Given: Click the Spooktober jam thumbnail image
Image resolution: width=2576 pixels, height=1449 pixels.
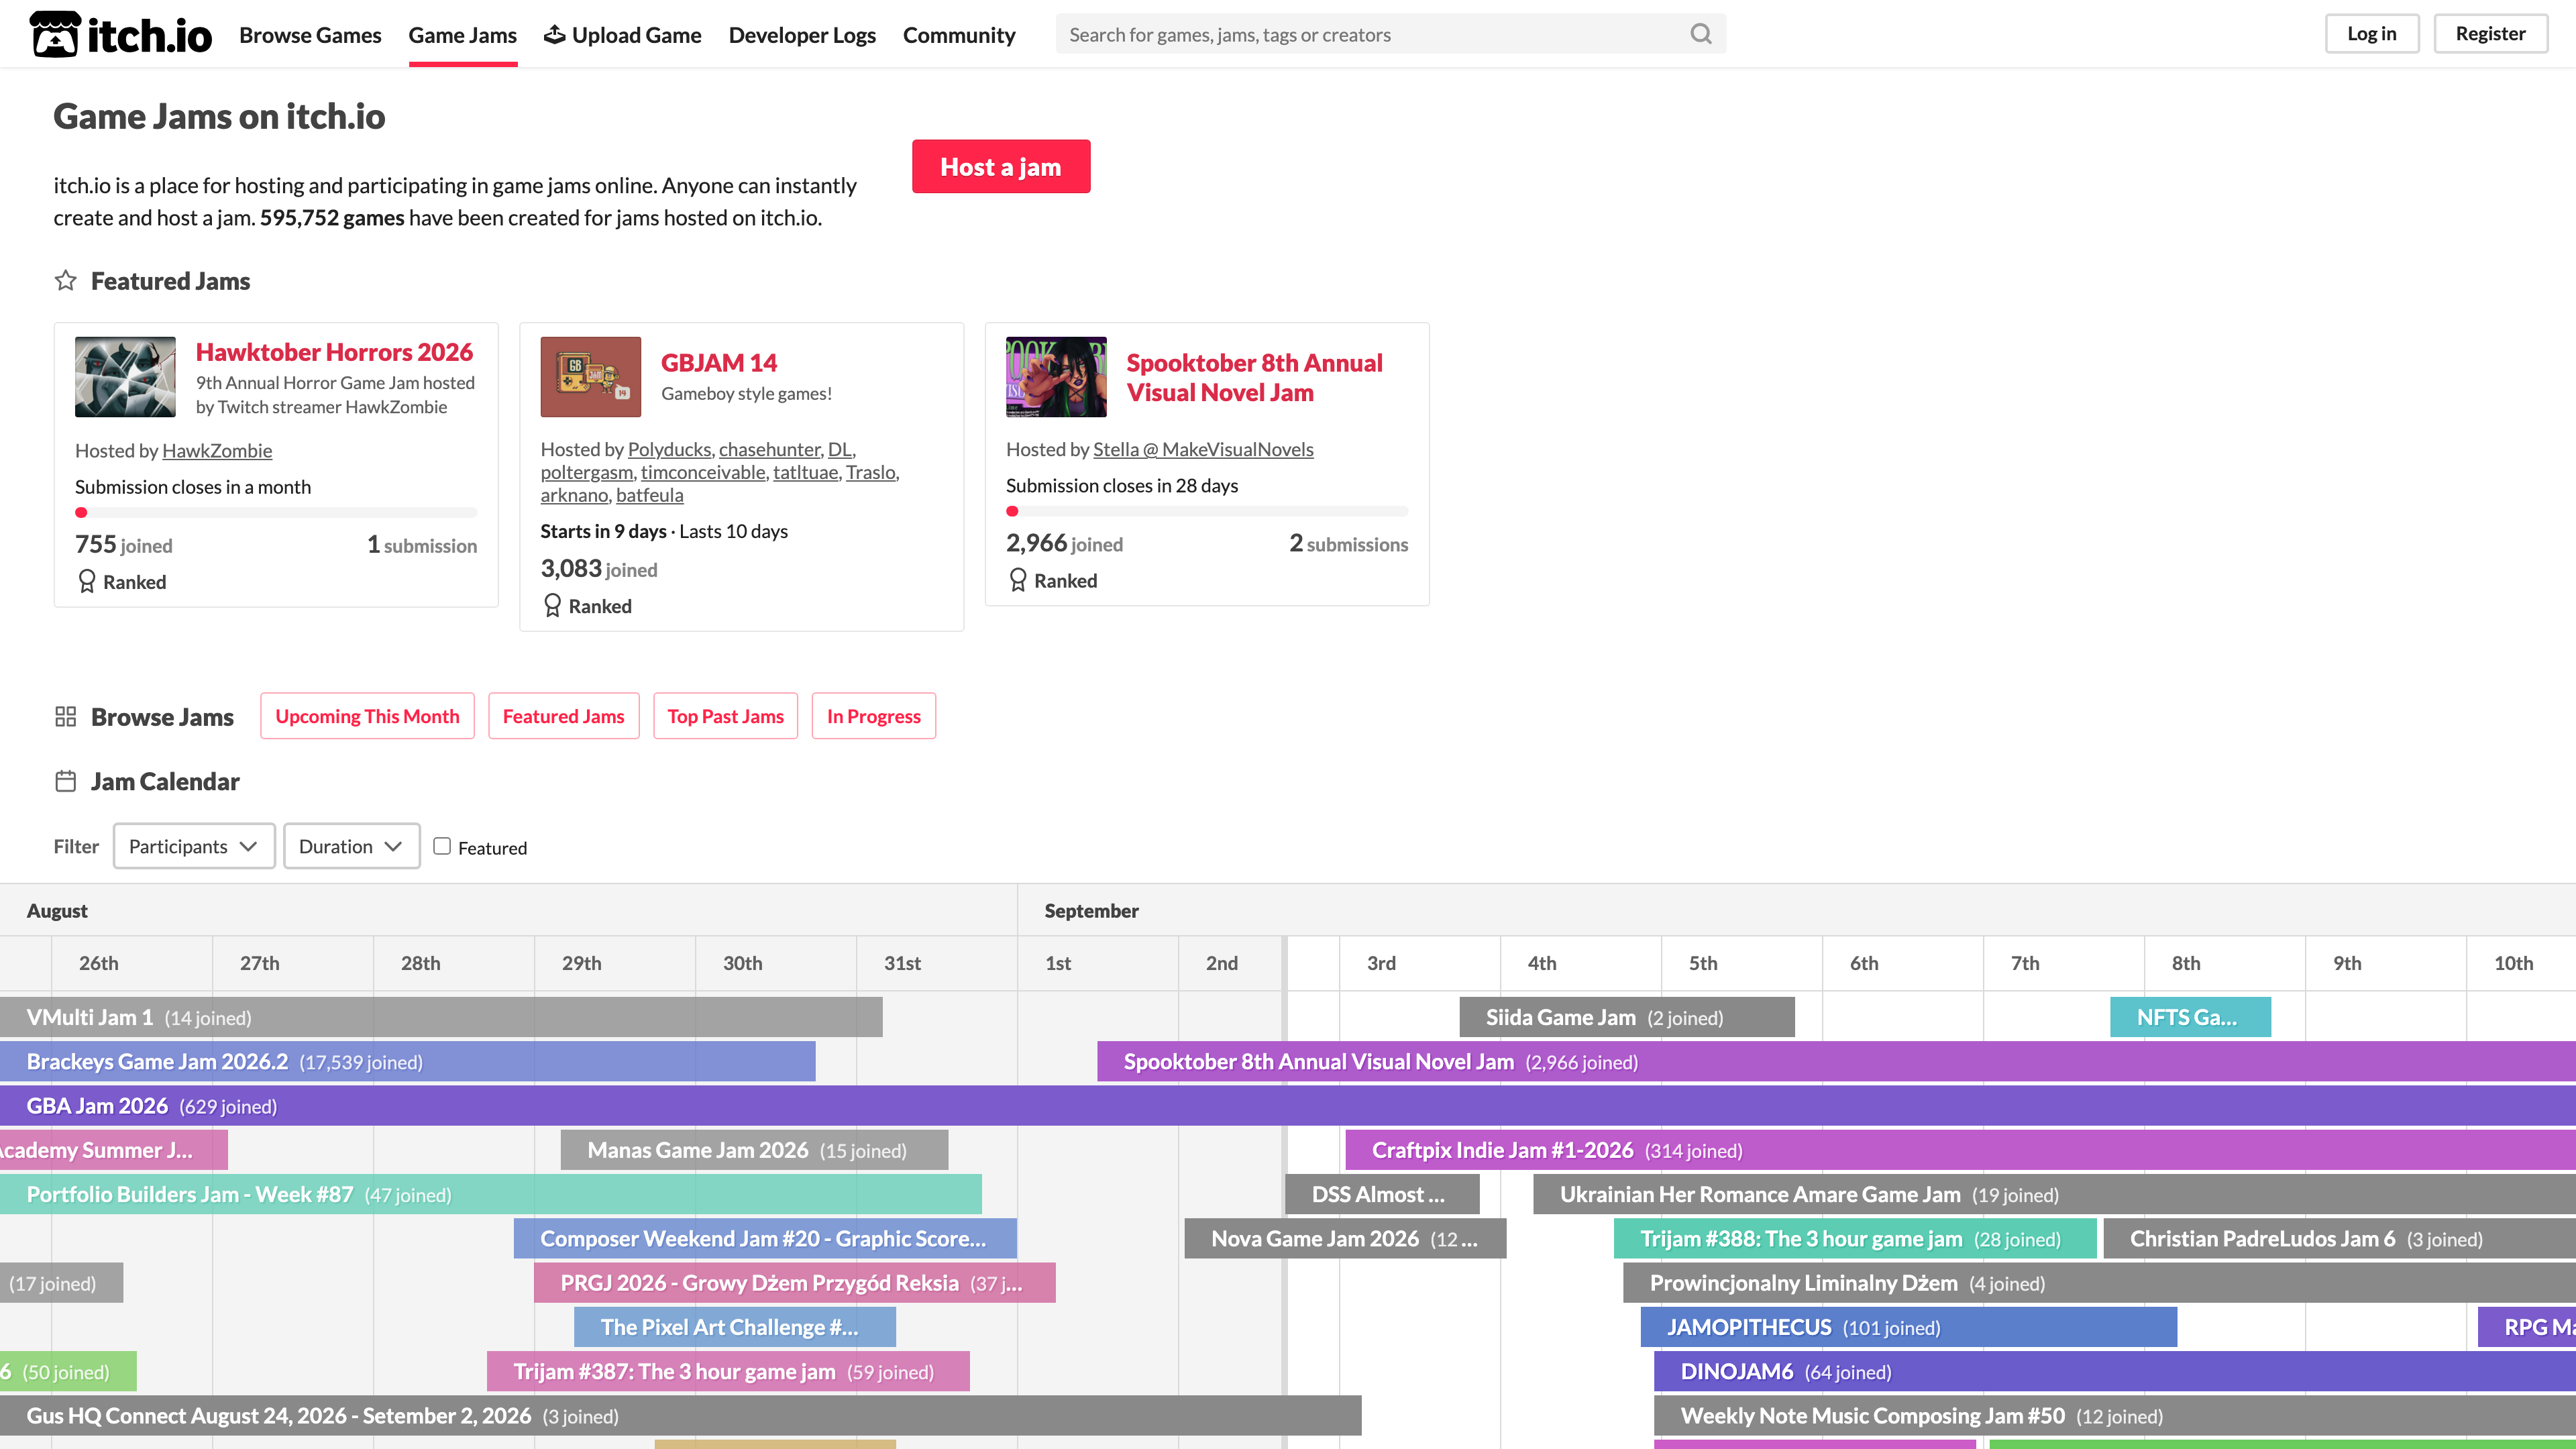Looking at the screenshot, I should [x=1056, y=377].
